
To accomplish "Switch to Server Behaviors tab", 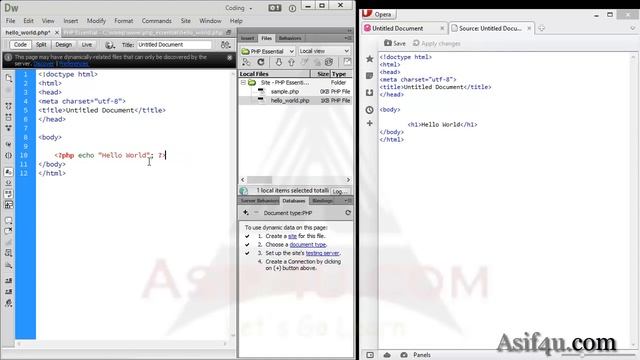I will click(259, 201).
